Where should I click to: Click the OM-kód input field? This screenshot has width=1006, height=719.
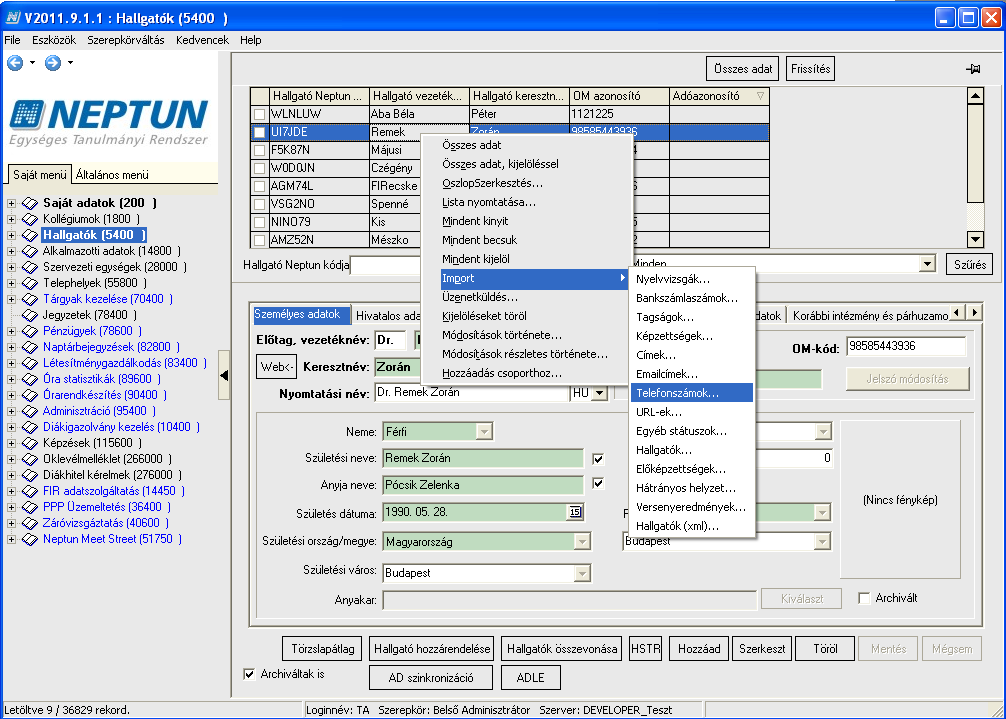[x=906, y=346]
